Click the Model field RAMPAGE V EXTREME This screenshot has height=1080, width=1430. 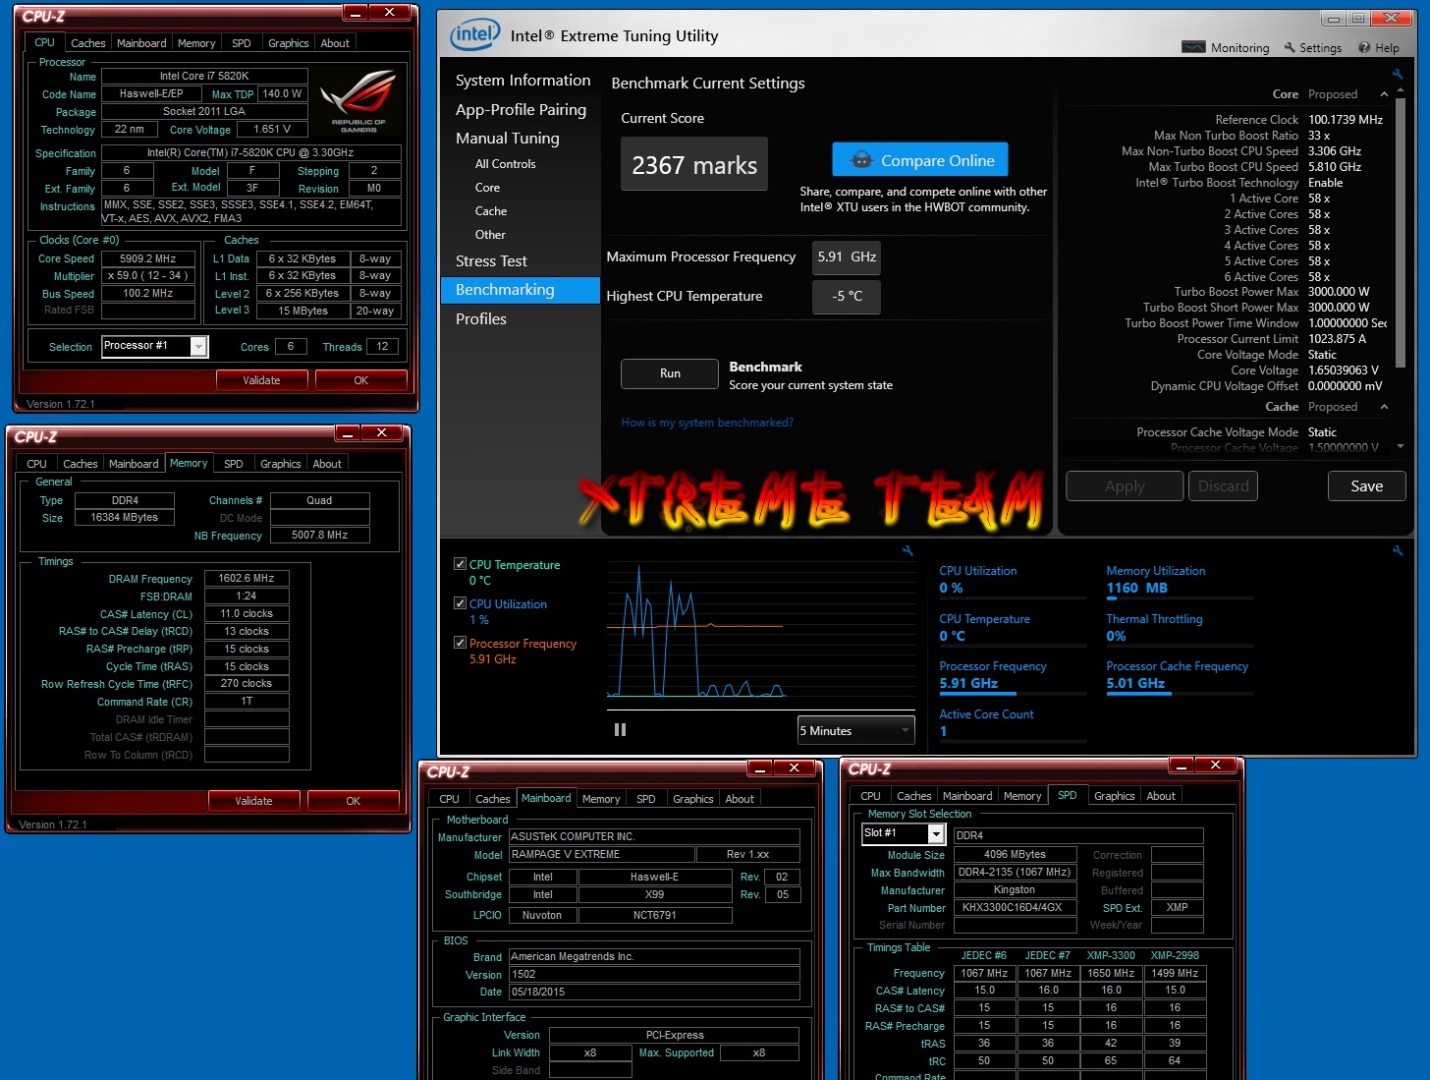point(601,855)
